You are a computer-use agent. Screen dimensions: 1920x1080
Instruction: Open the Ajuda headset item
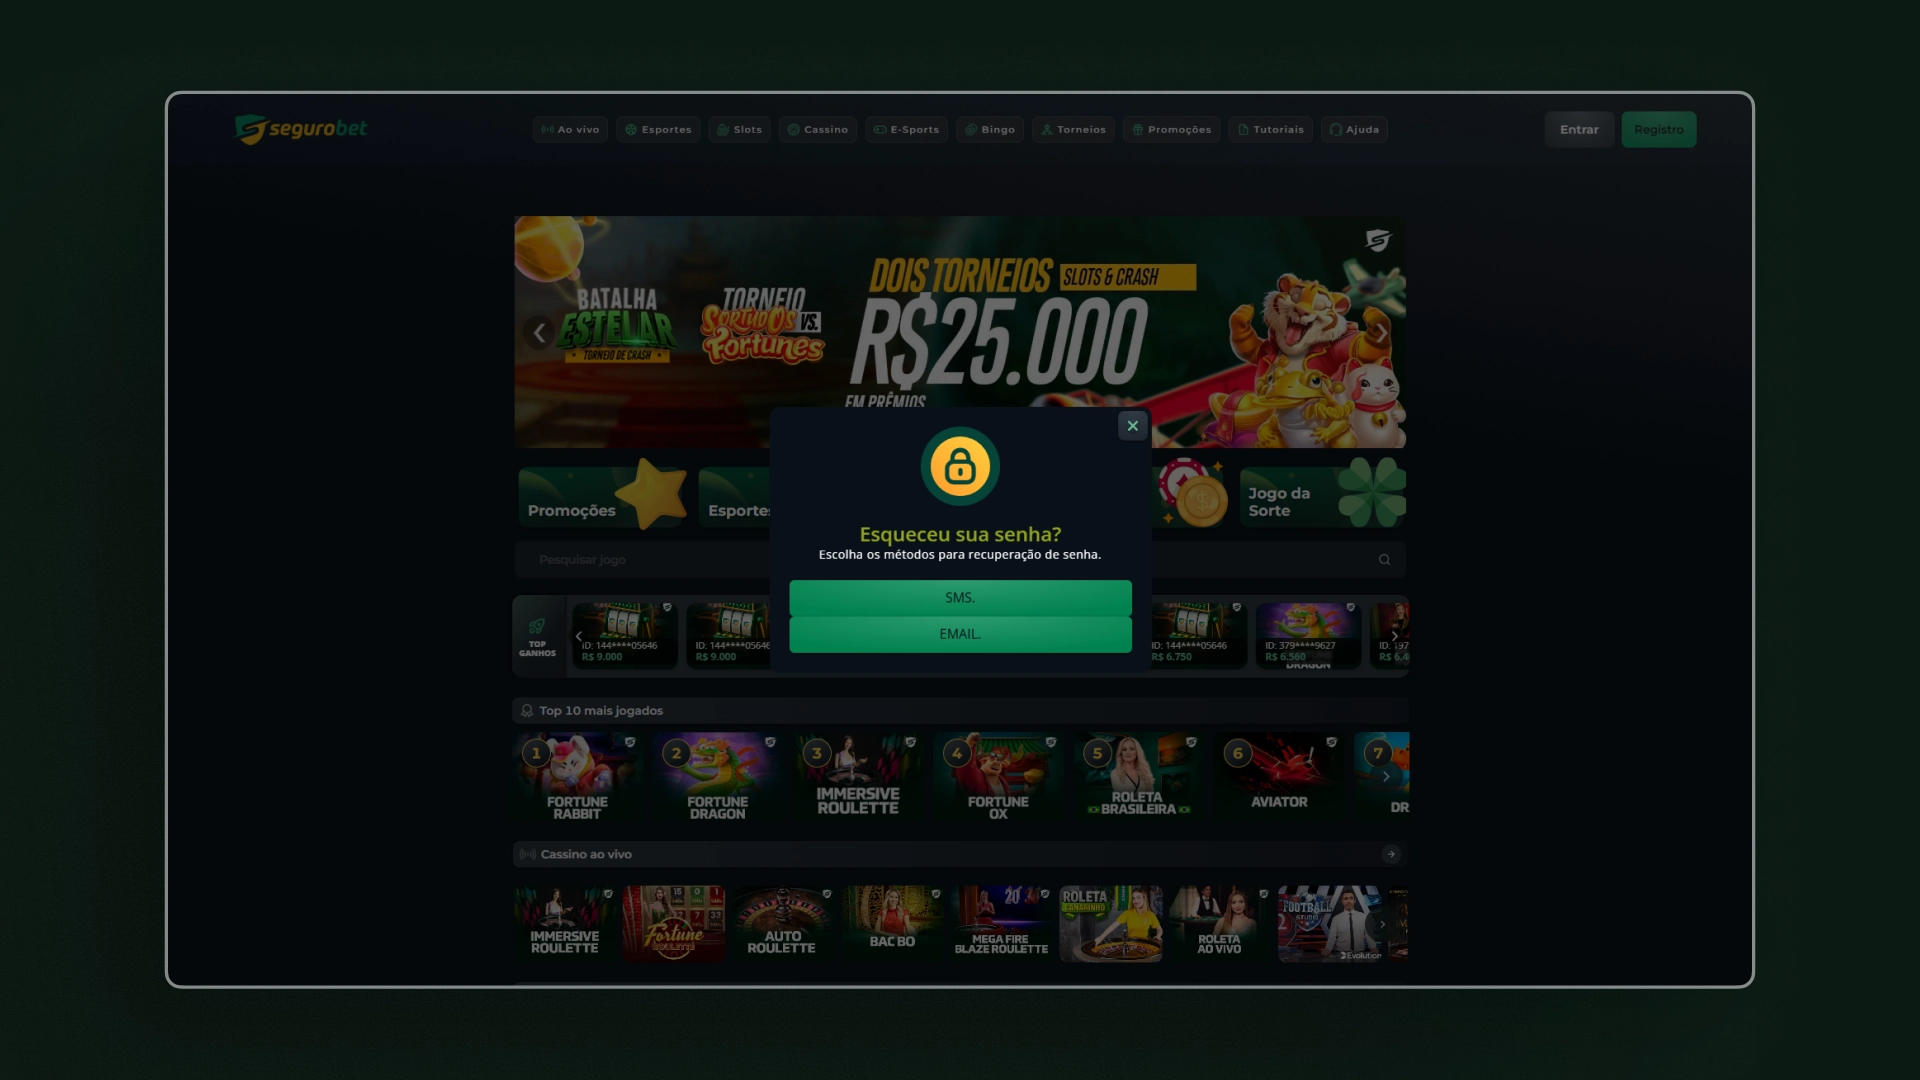tap(1354, 130)
